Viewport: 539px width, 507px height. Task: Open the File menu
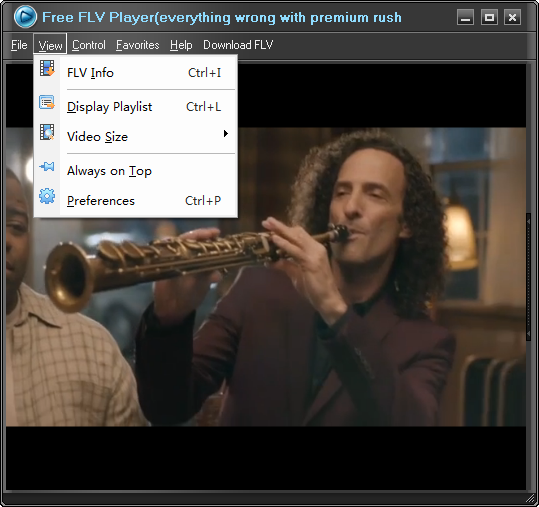tap(19, 45)
